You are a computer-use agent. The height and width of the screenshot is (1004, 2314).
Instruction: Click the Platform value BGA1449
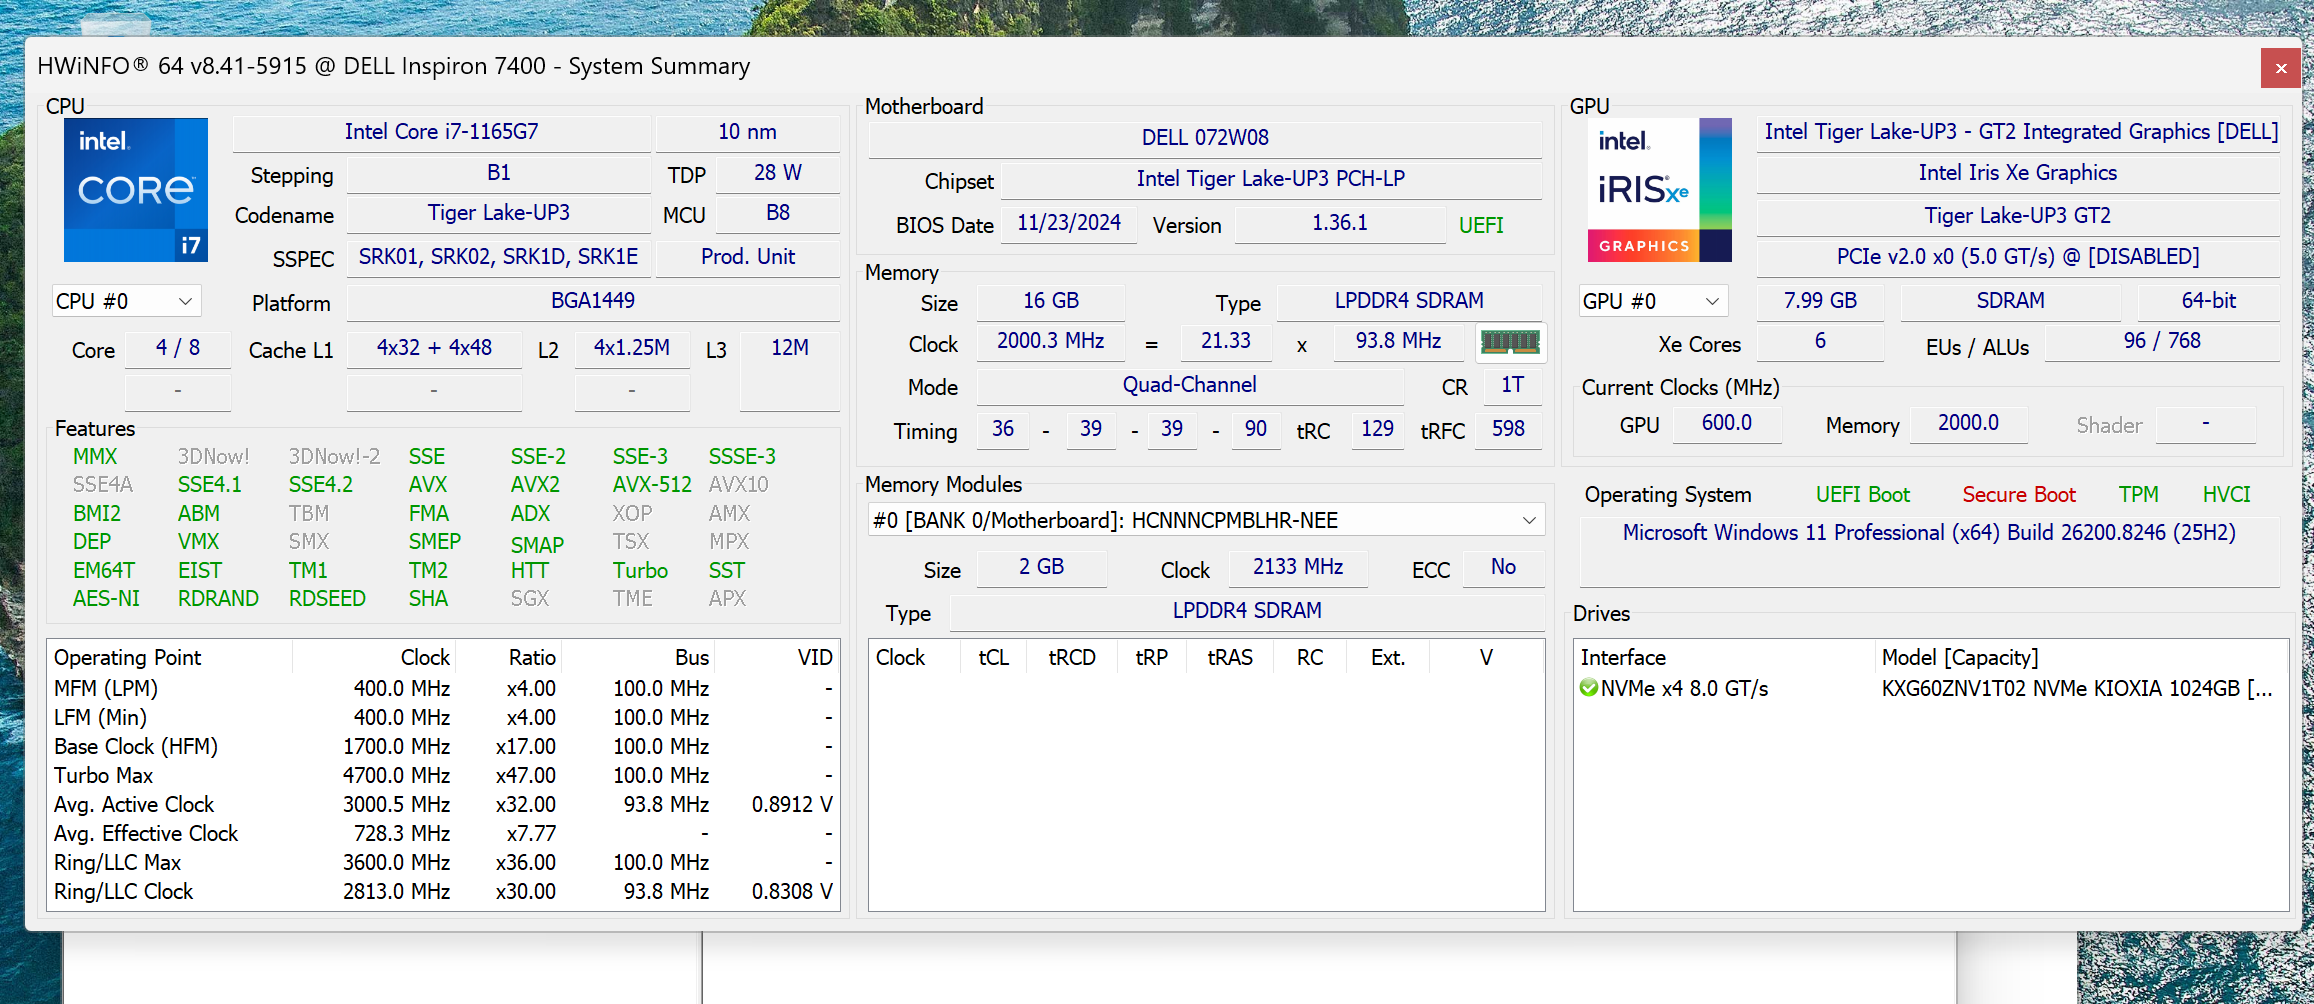click(x=593, y=301)
